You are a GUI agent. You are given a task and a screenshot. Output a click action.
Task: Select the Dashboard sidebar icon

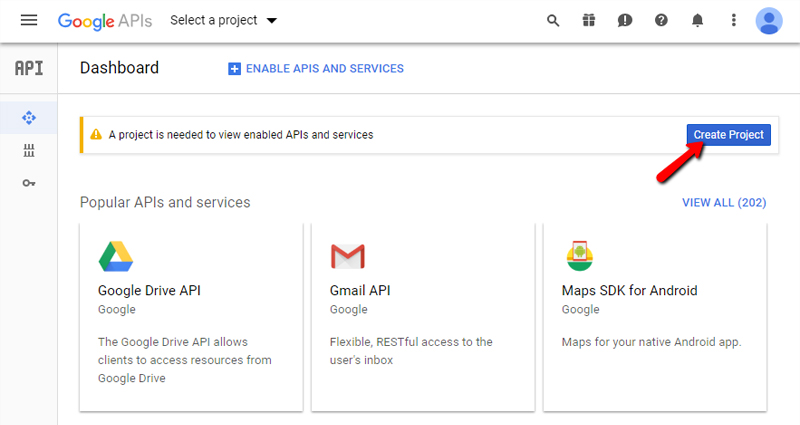pos(29,118)
